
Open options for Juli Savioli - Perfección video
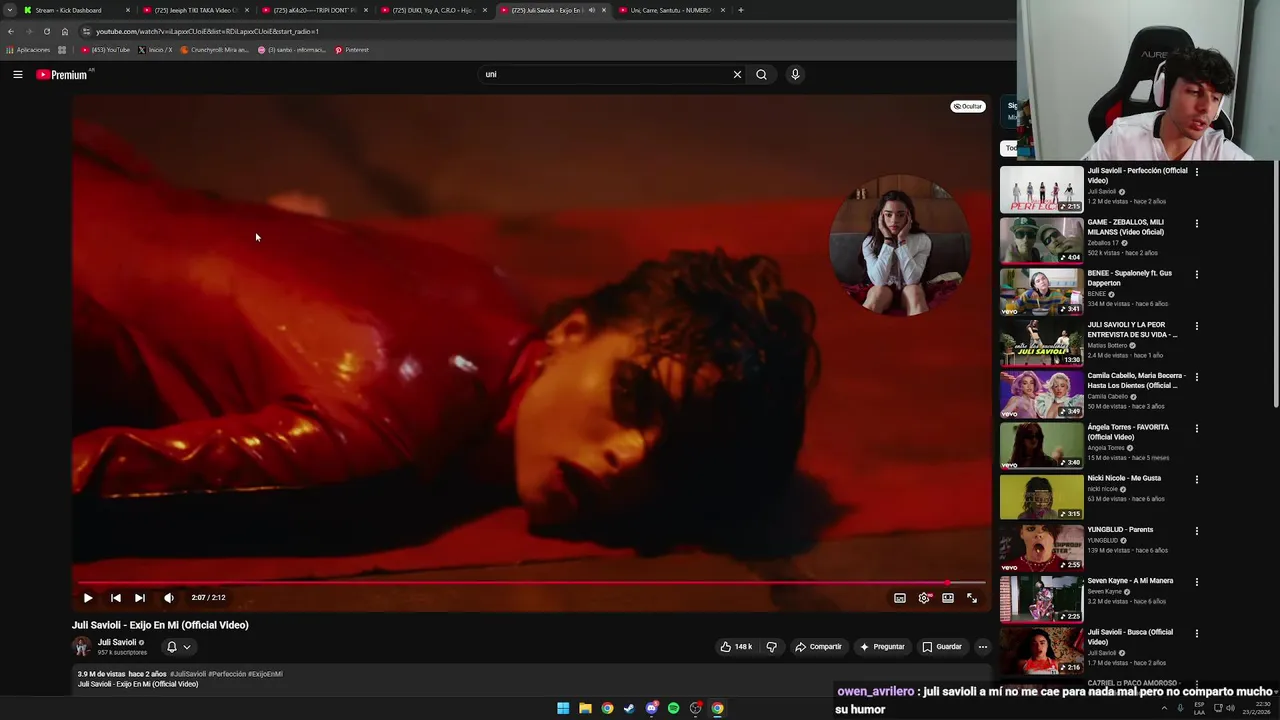point(1196,172)
